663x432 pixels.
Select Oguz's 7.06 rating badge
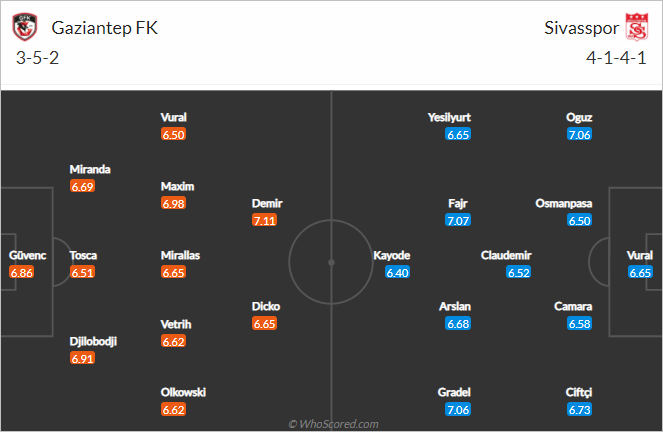(579, 134)
